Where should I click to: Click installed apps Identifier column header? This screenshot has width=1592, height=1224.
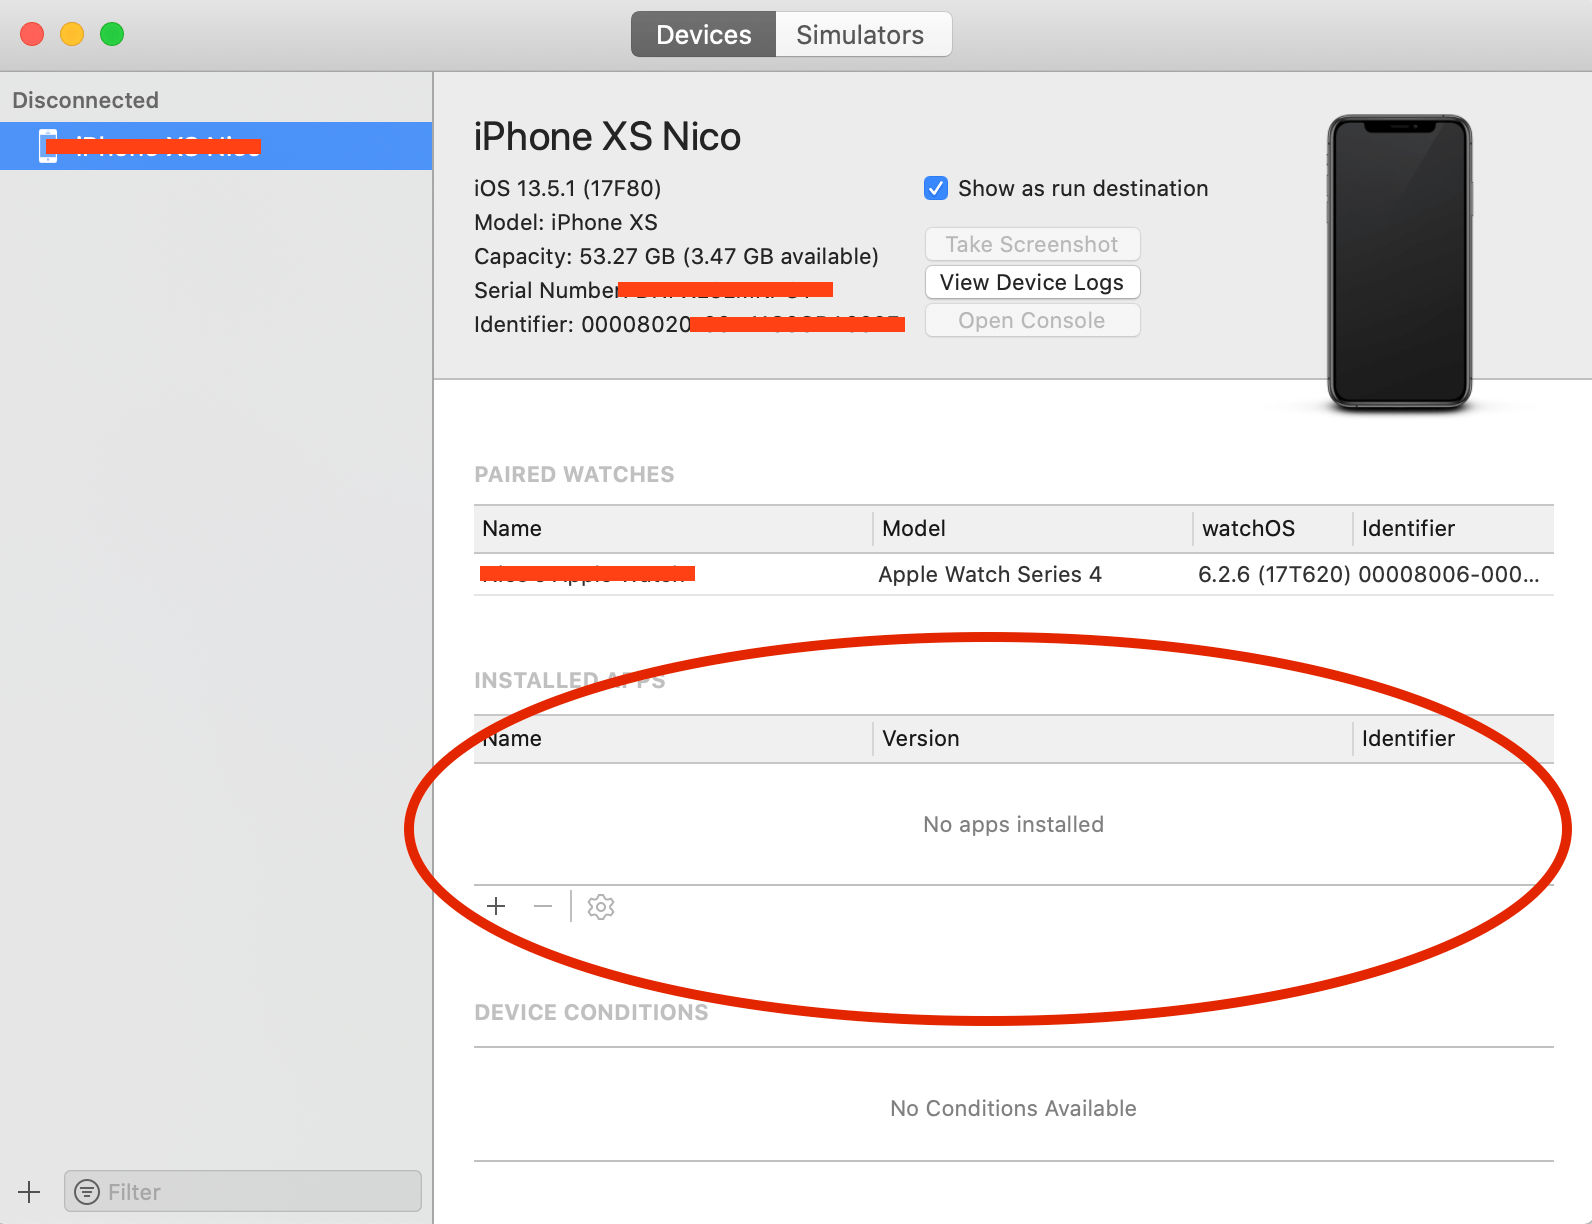click(1454, 738)
